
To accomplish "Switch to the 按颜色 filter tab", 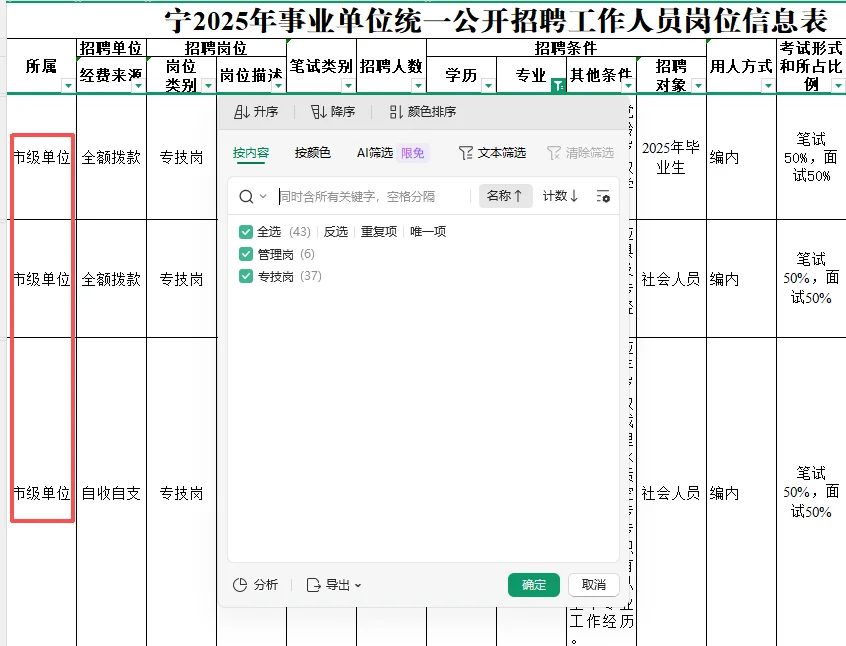I will click(x=313, y=152).
